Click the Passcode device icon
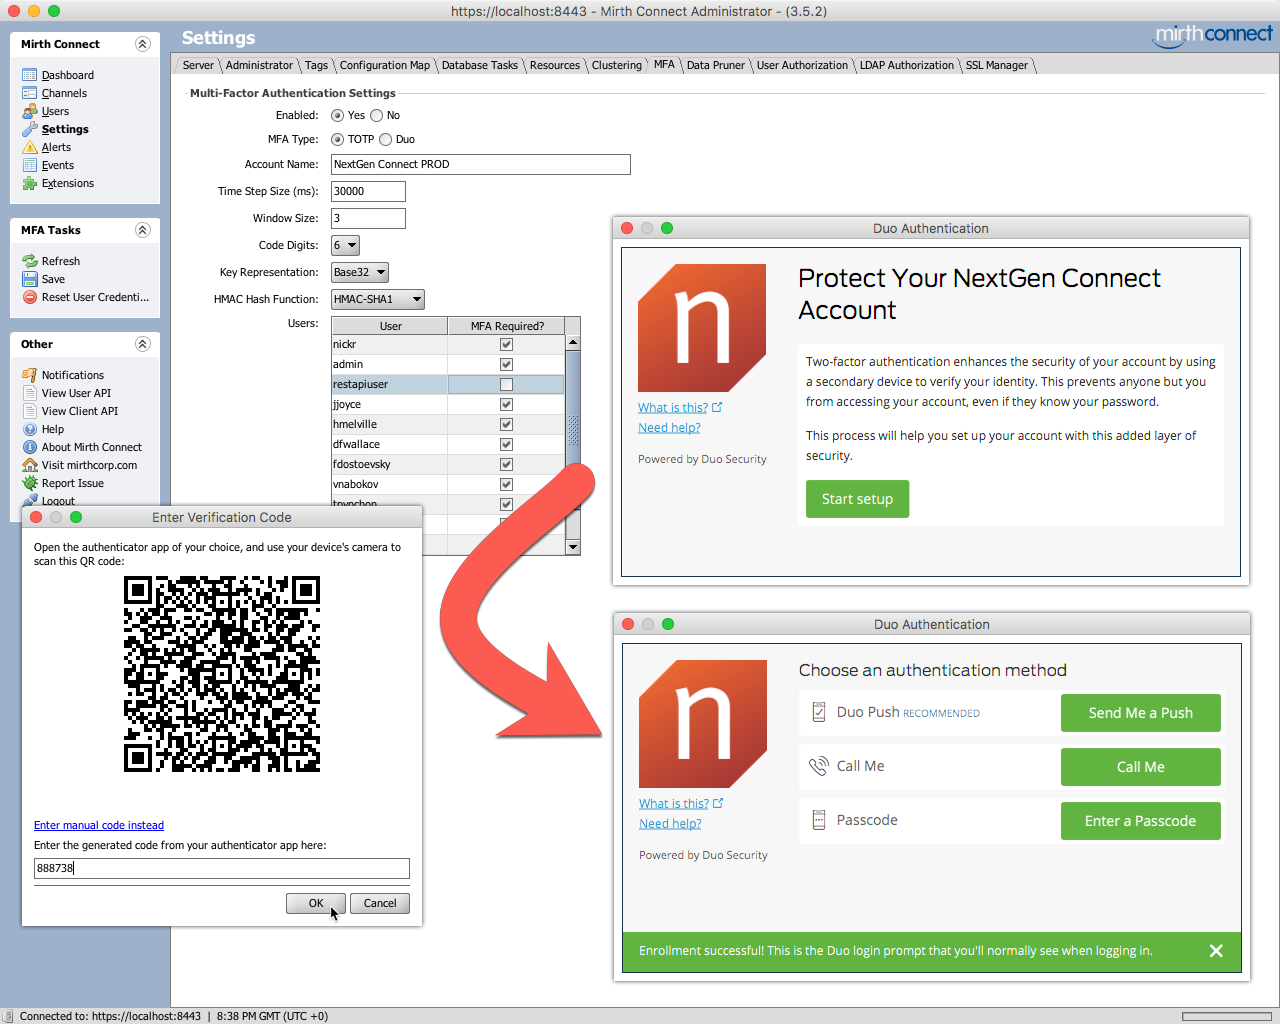The height and width of the screenshot is (1024, 1280). click(819, 820)
